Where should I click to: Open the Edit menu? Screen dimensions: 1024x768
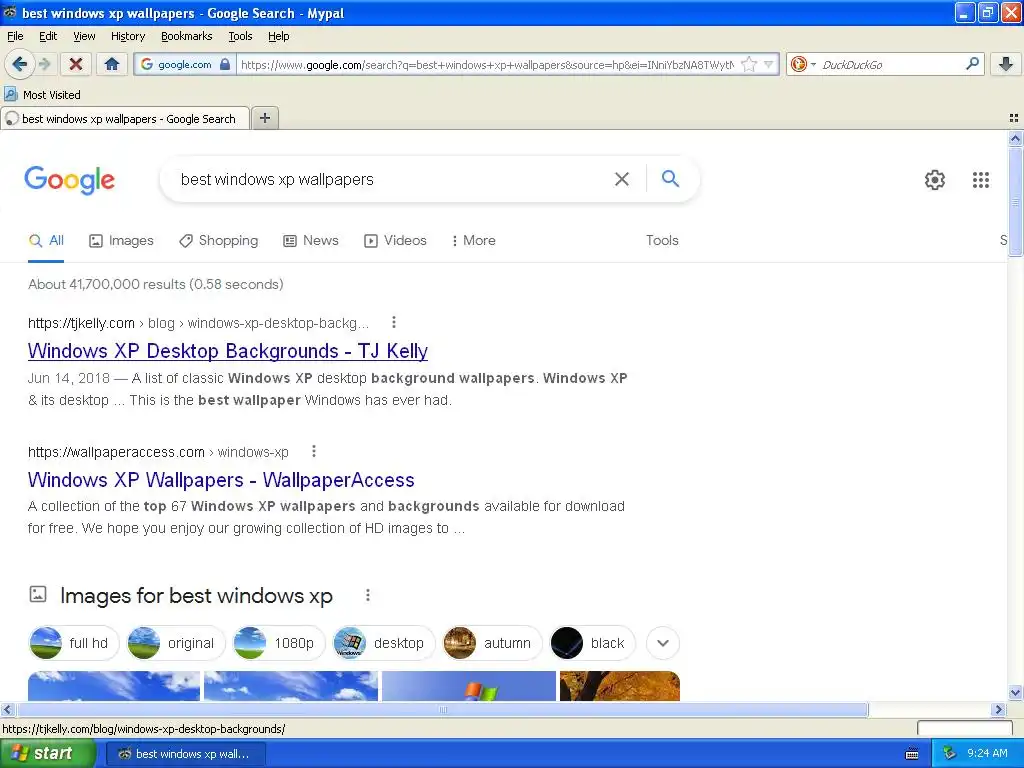coord(48,36)
